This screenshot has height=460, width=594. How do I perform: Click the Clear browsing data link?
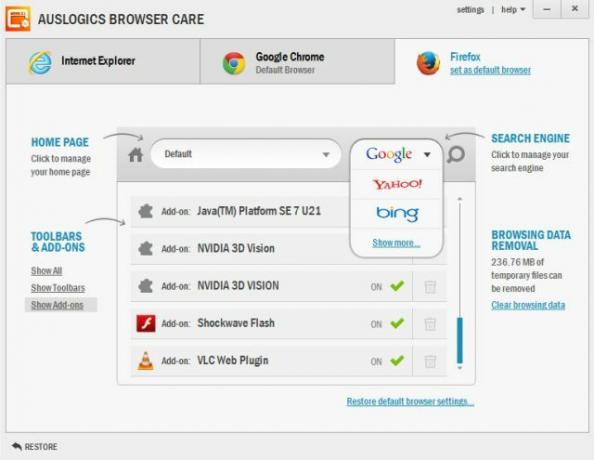click(528, 305)
